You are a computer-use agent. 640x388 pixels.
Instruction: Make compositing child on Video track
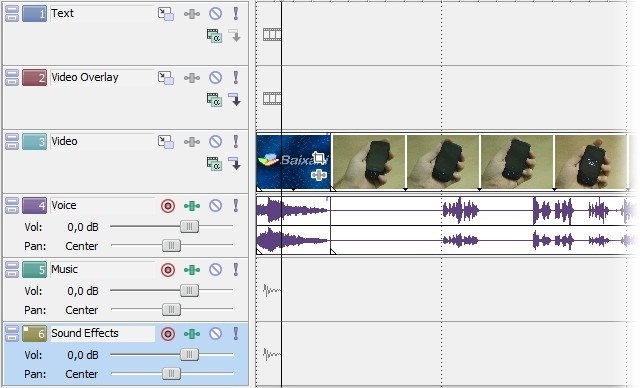(x=235, y=163)
